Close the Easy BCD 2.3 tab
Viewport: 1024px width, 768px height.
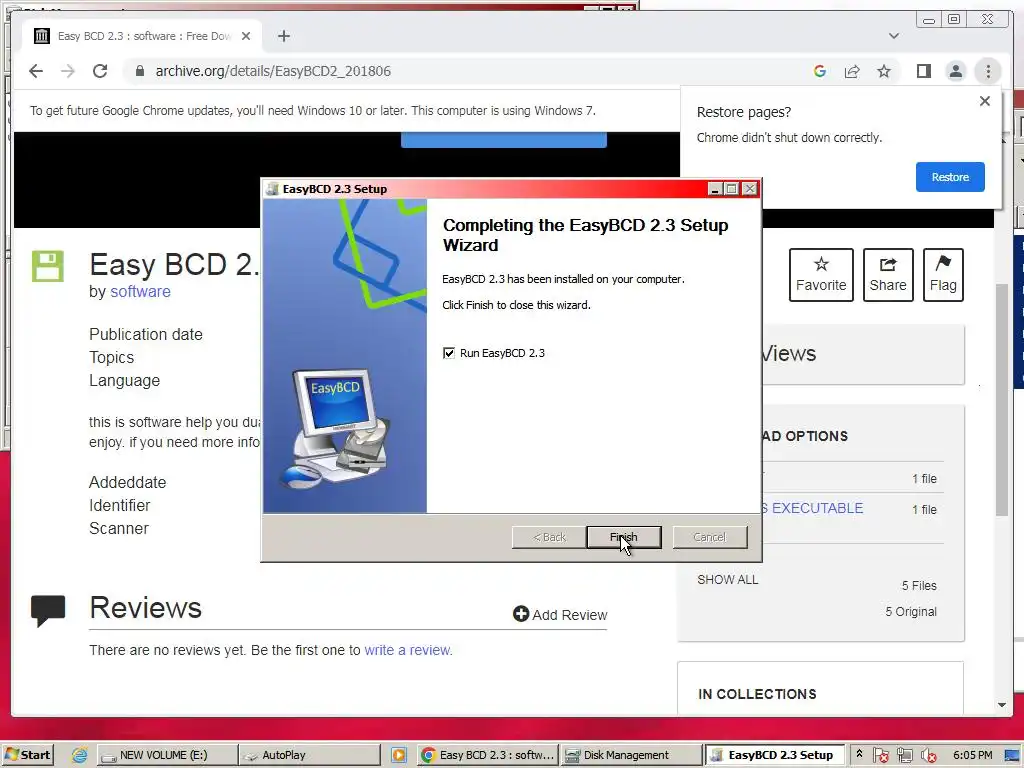(246, 36)
